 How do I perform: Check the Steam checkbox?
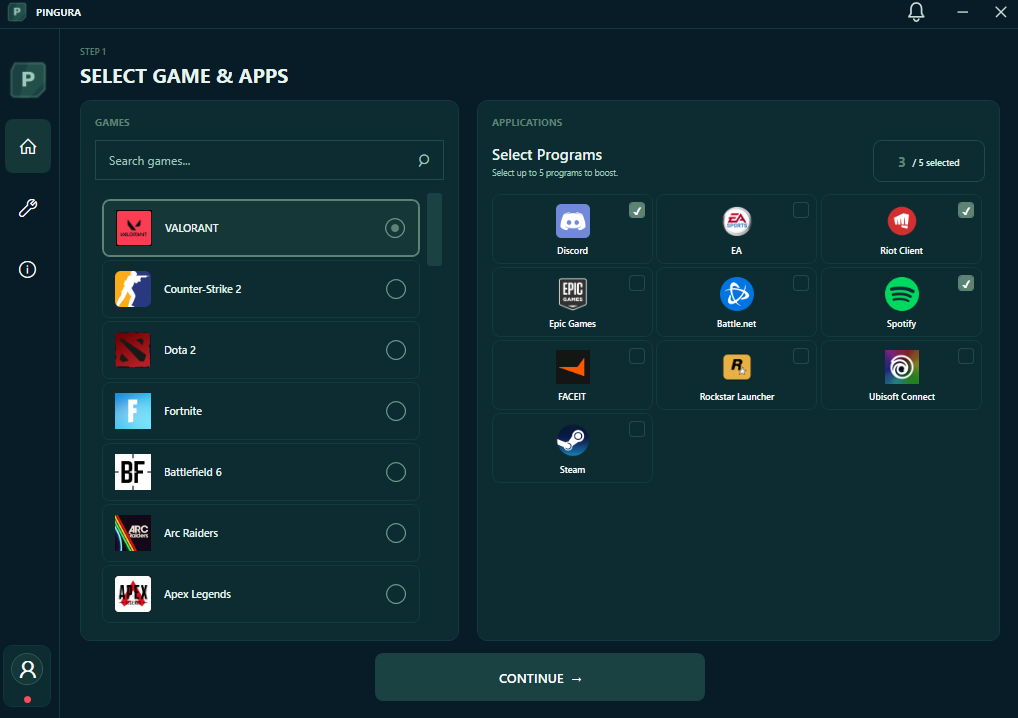point(637,429)
